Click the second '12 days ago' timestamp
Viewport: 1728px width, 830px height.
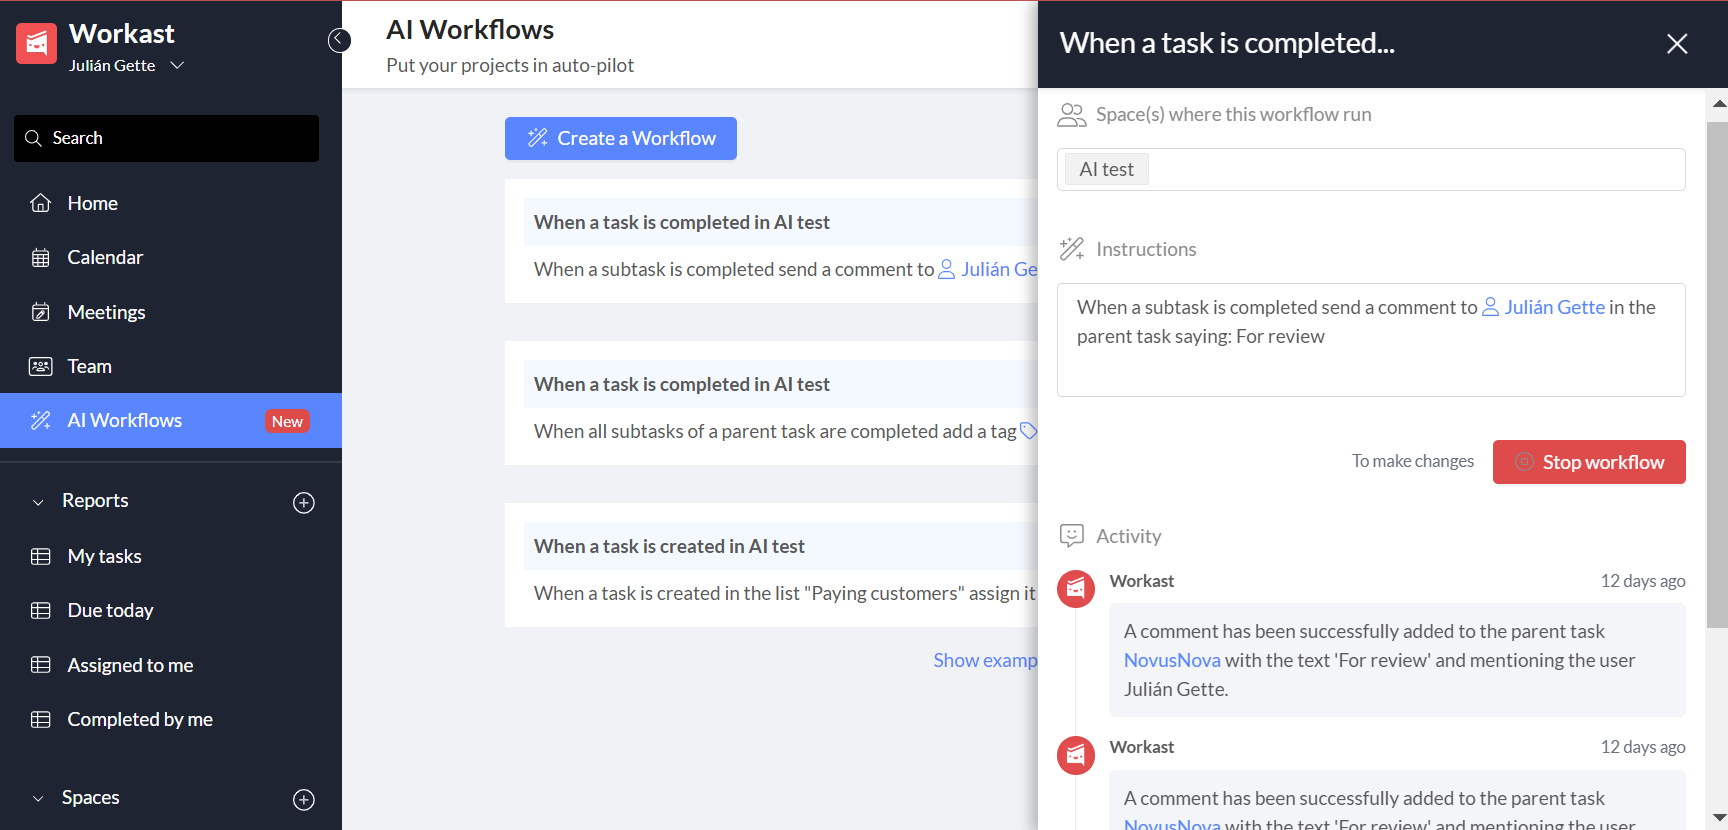tap(1643, 747)
